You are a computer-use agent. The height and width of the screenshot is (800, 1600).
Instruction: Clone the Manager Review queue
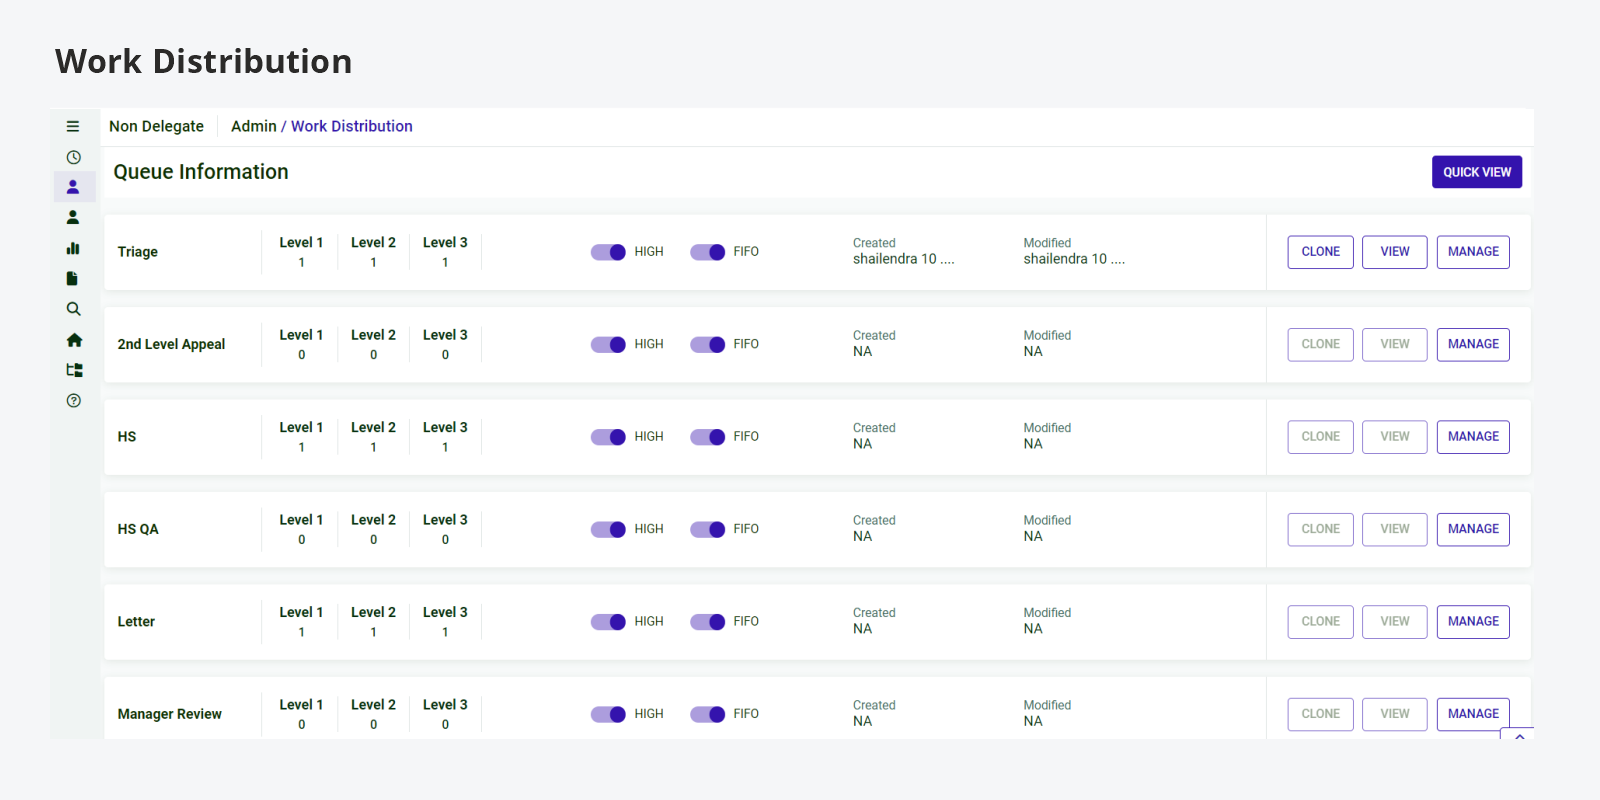pos(1321,714)
